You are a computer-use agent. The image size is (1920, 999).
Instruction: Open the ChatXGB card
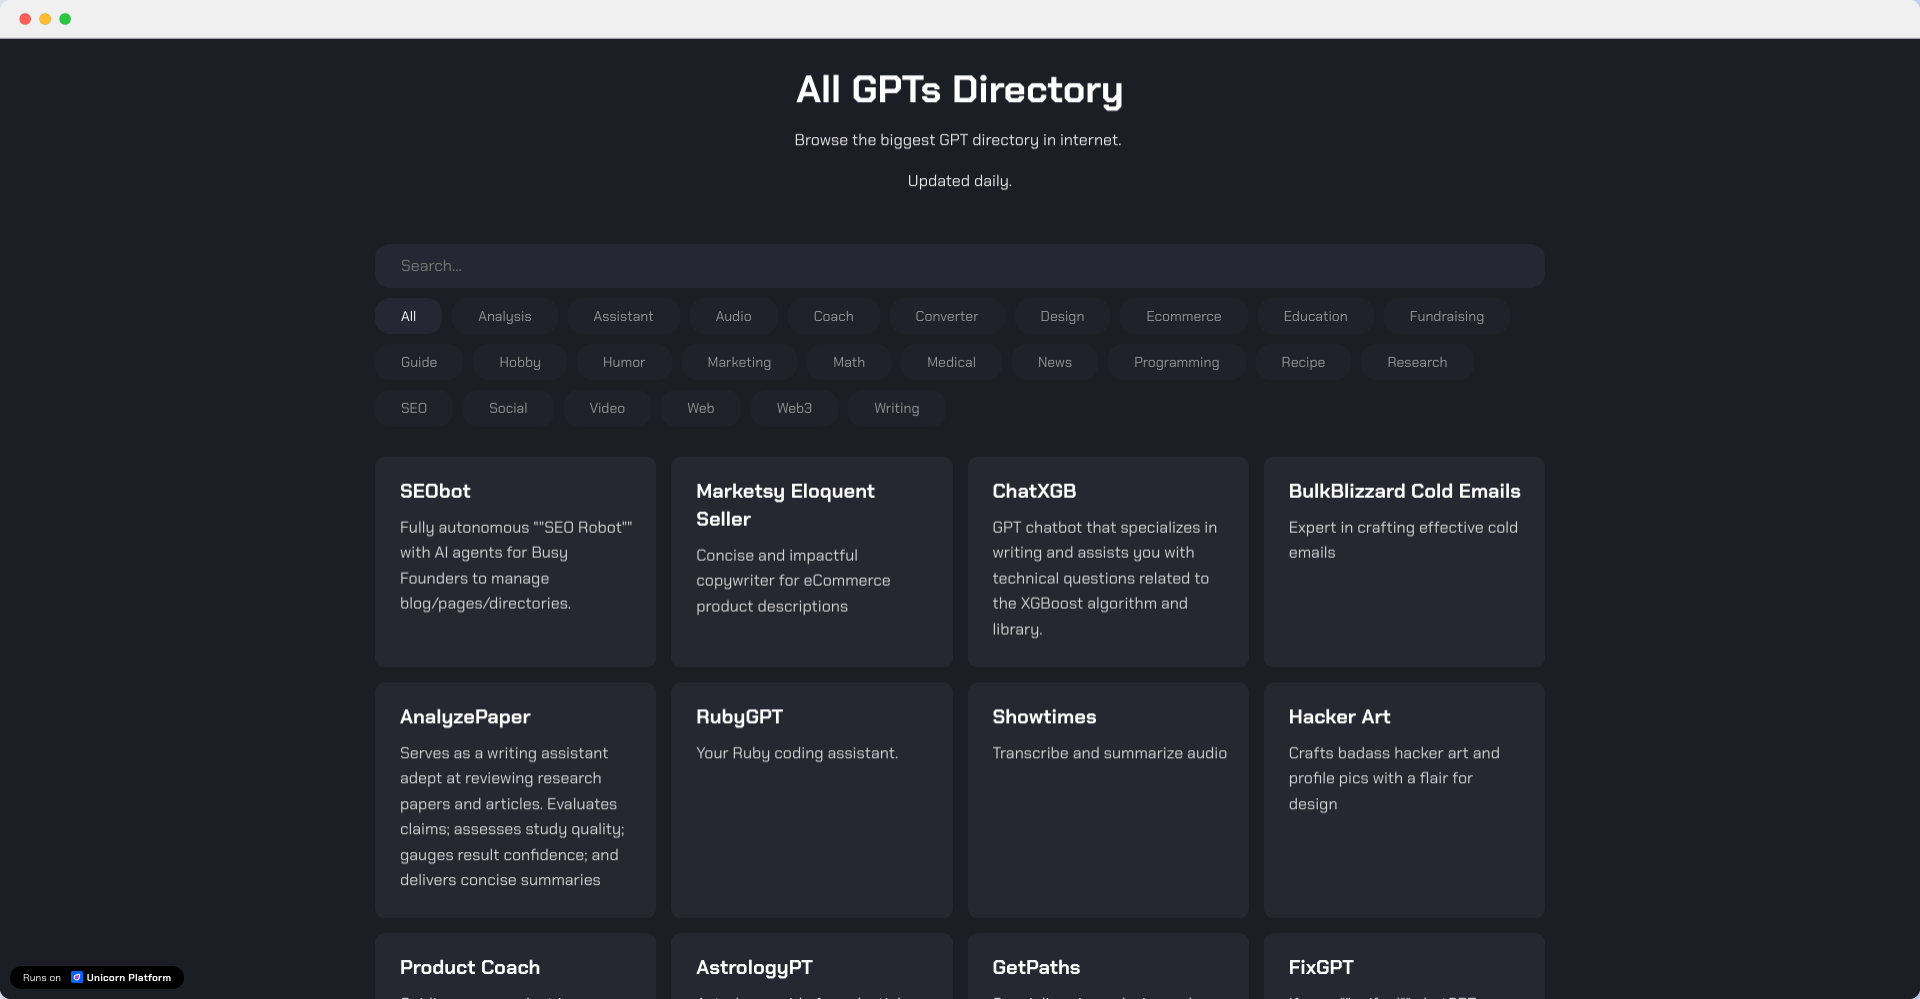pyautogui.click(x=1108, y=562)
